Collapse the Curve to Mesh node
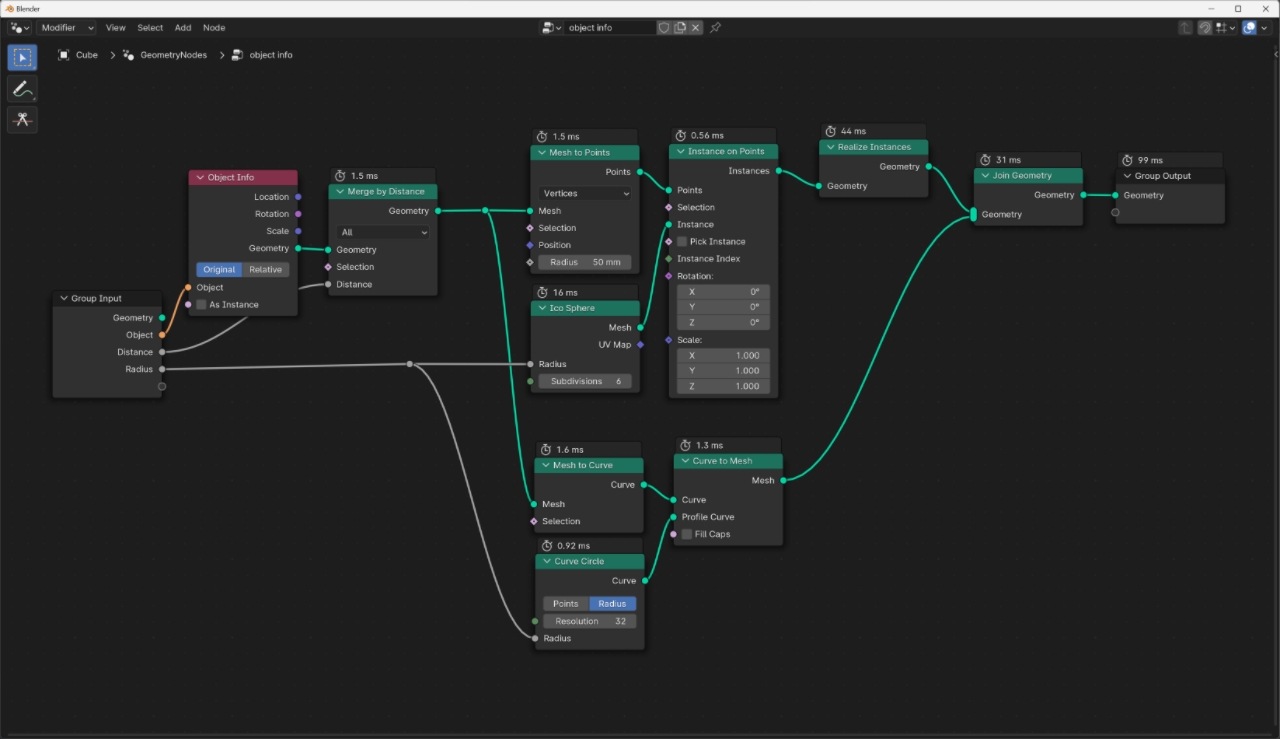The image size is (1280, 739). (685, 461)
